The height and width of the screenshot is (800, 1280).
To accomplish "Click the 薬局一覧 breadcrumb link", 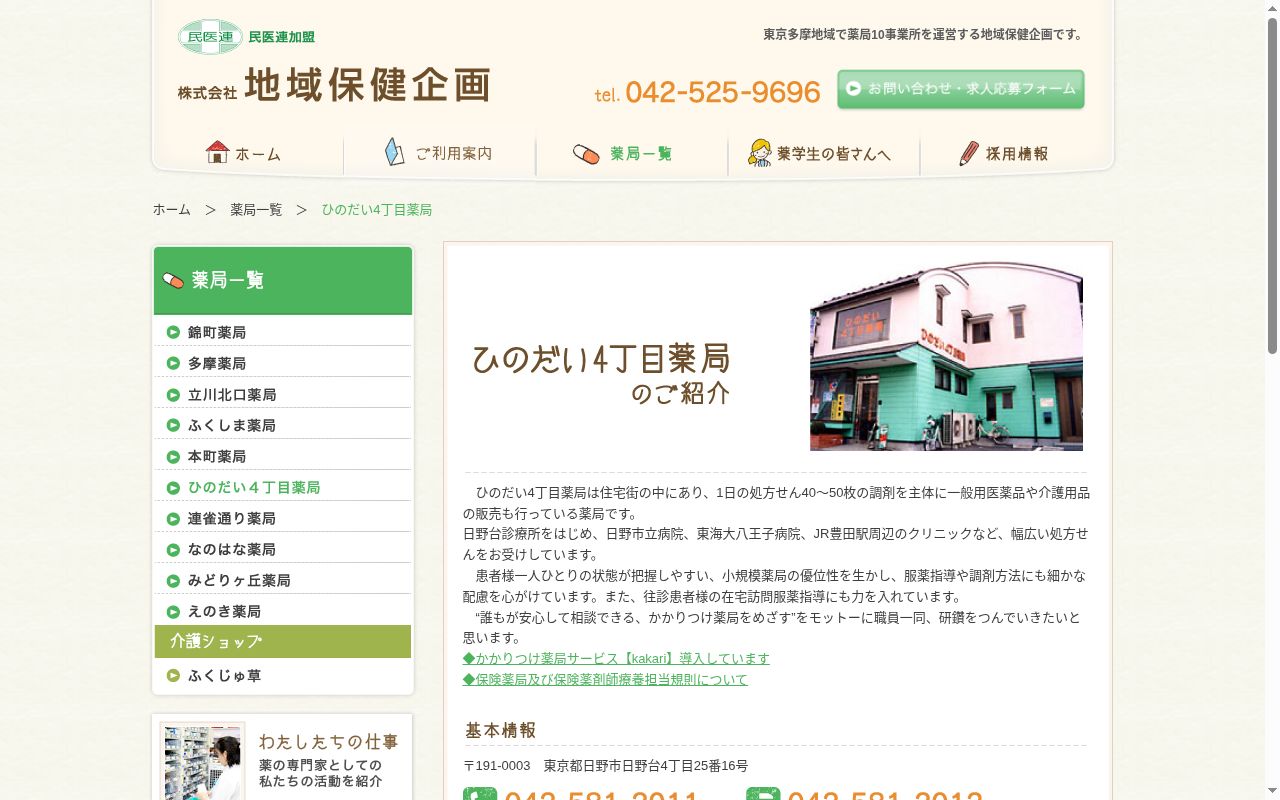I will (x=256, y=209).
